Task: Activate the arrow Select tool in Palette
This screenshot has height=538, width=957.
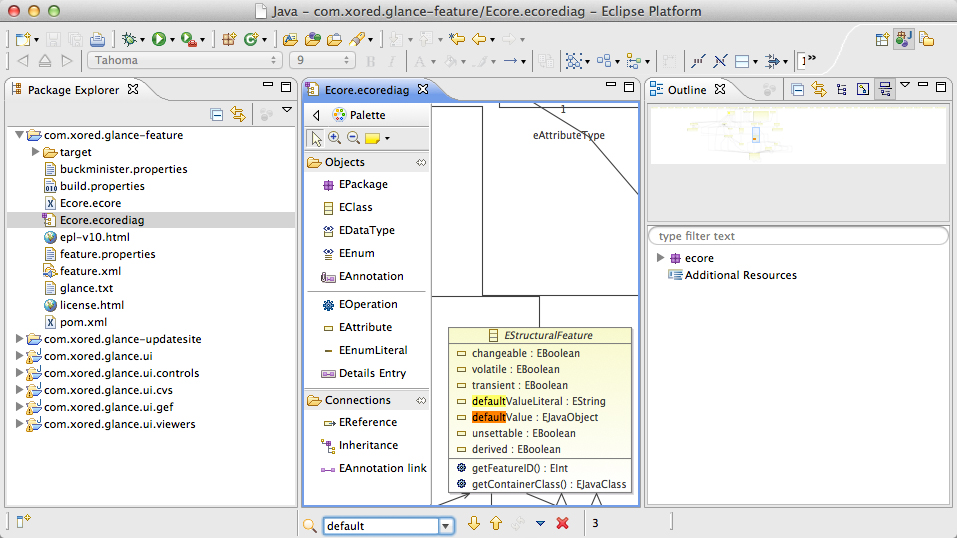Action: [x=315, y=139]
